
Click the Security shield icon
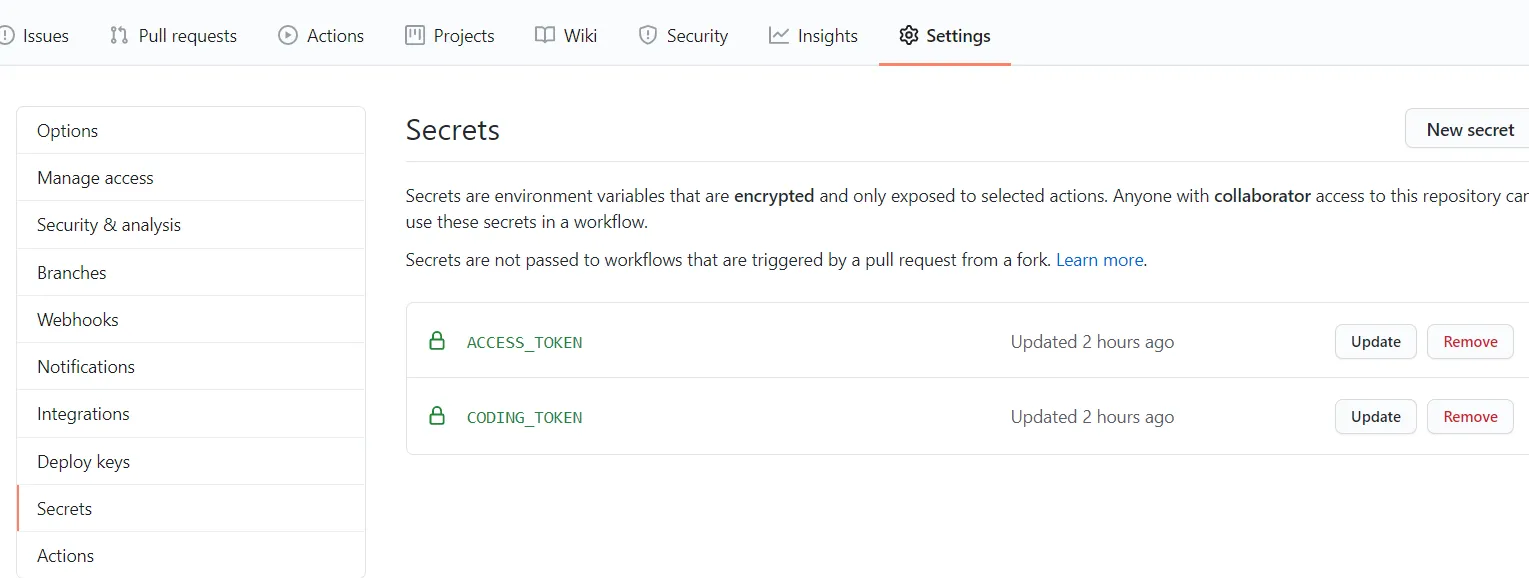(x=648, y=36)
